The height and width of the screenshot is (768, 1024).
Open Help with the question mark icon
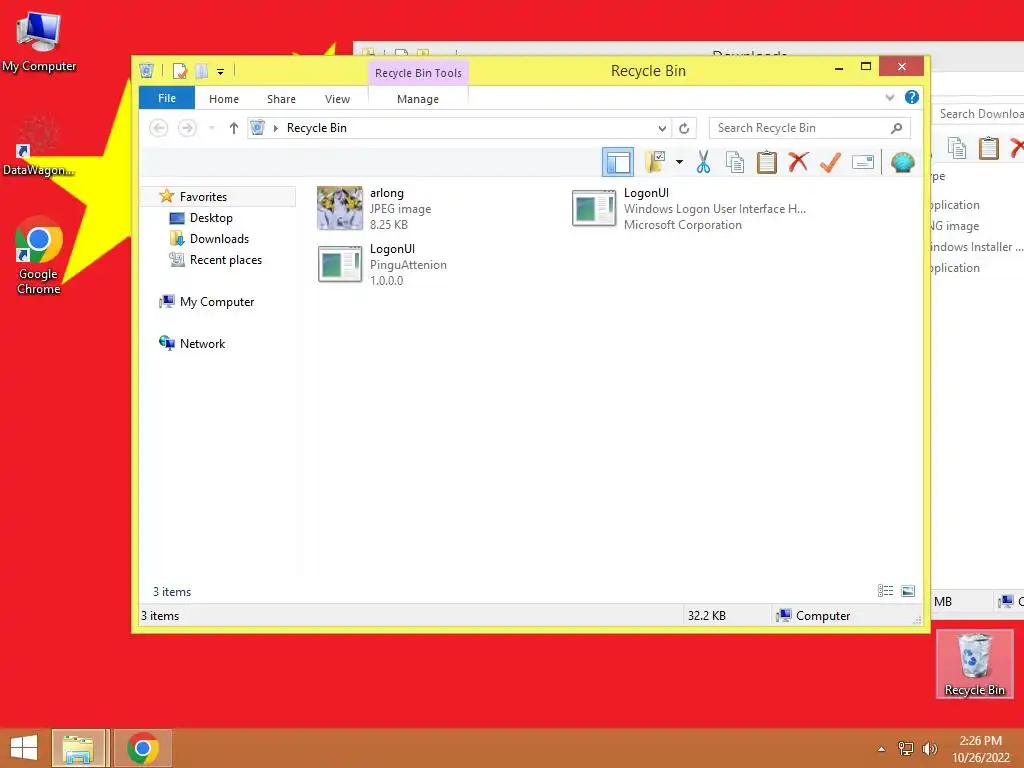coord(912,97)
